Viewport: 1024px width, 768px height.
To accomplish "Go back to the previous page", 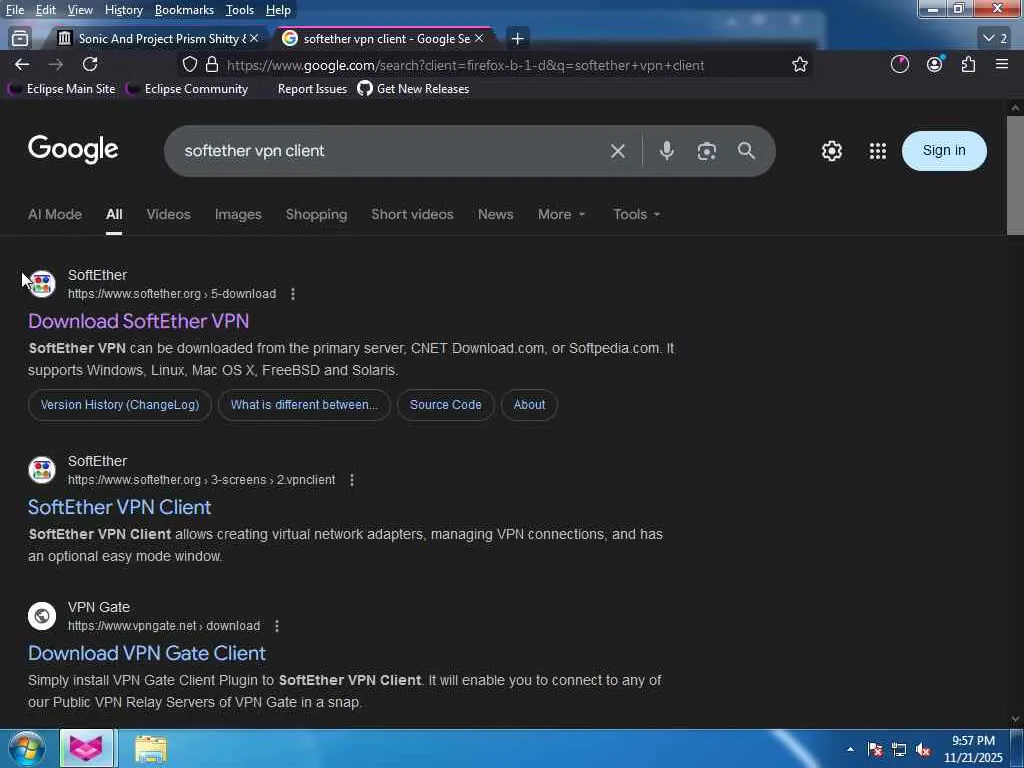I will [22, 64].
